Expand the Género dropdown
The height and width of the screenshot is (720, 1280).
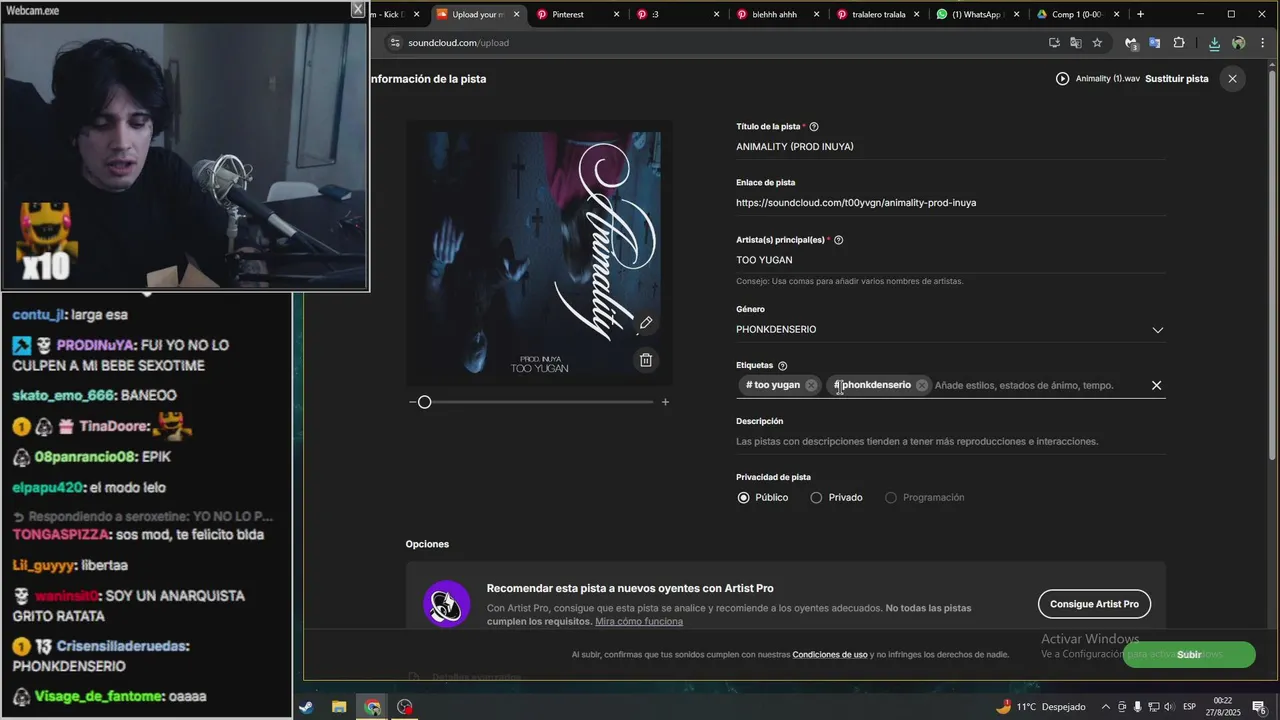coord(1157,330)
